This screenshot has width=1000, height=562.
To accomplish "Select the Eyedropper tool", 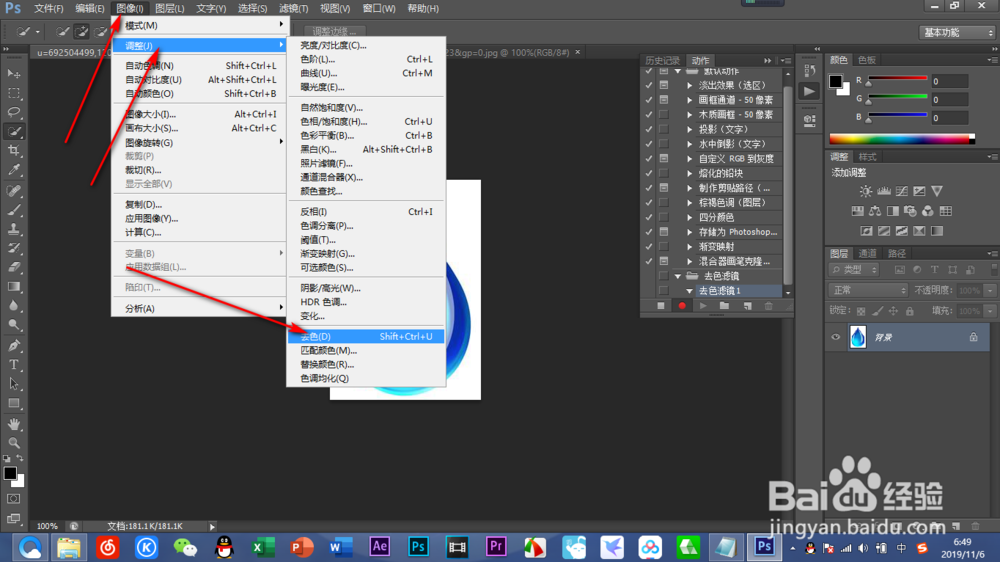I will (x=13, y=170).
